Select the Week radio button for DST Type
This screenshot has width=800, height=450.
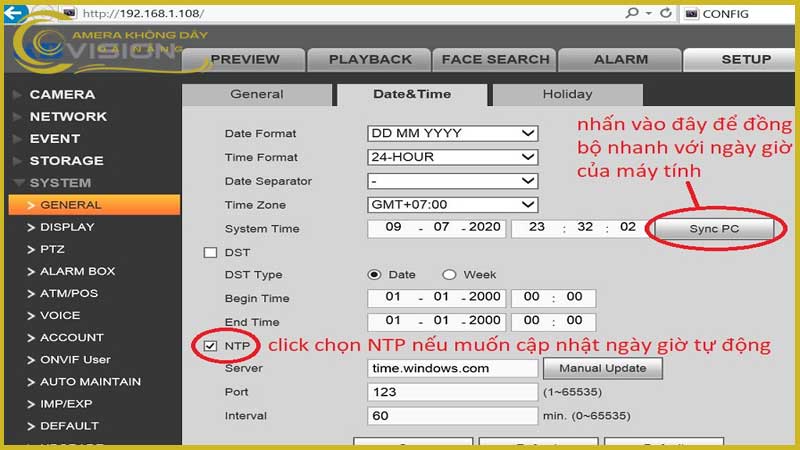449,275
